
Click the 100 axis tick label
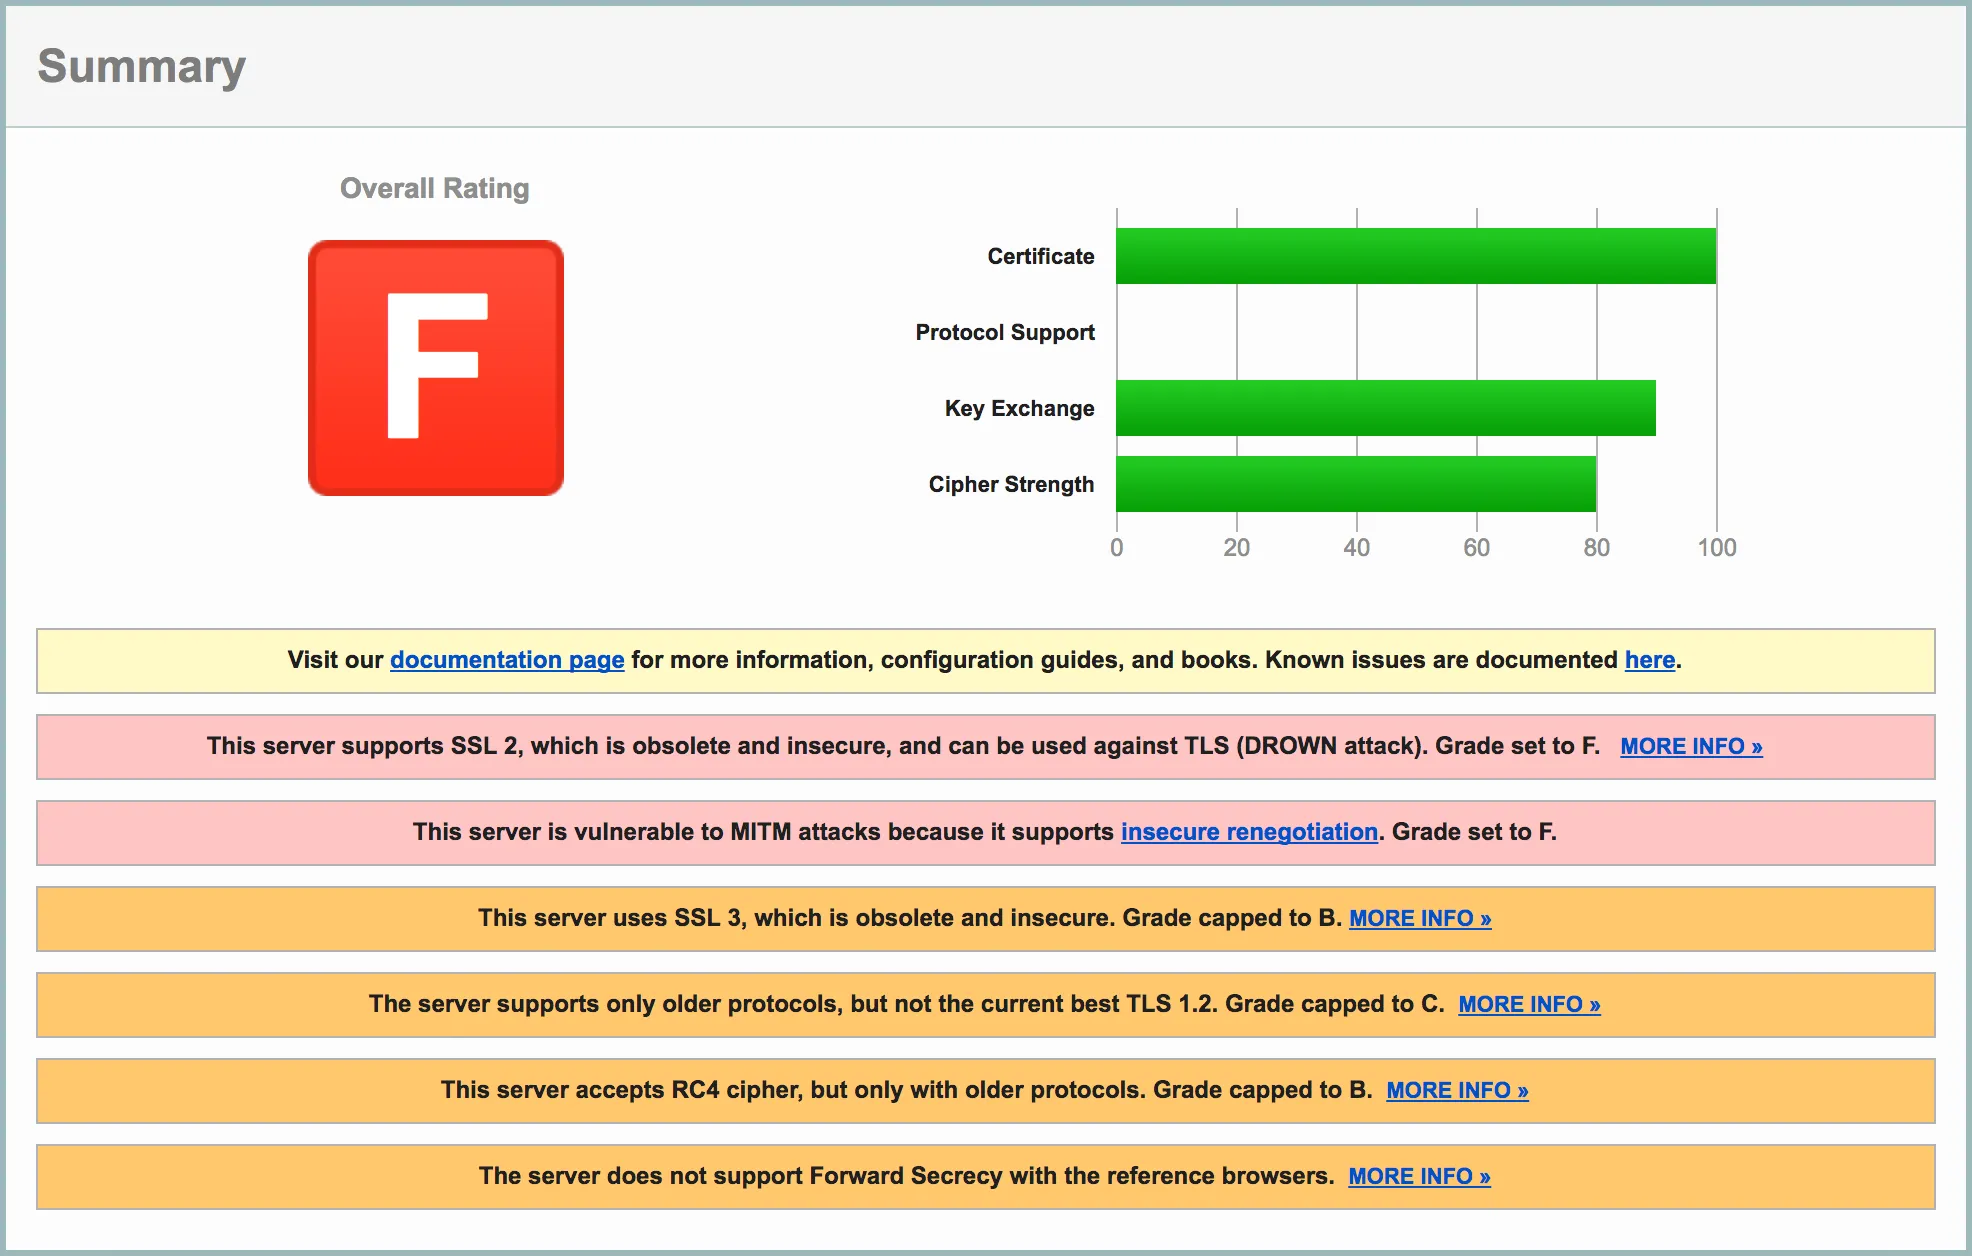click(1716, 547)
